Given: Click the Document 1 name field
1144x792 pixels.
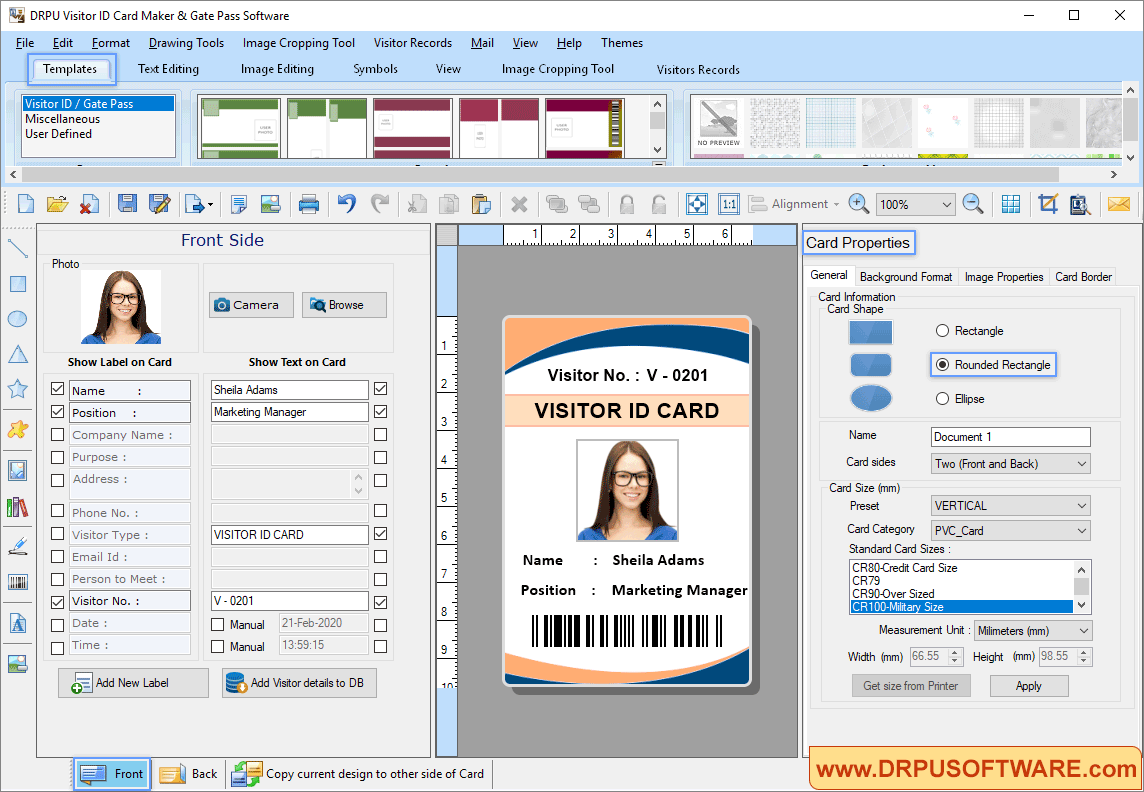Looking at the screenshot, I should [x=1010, y=437].
